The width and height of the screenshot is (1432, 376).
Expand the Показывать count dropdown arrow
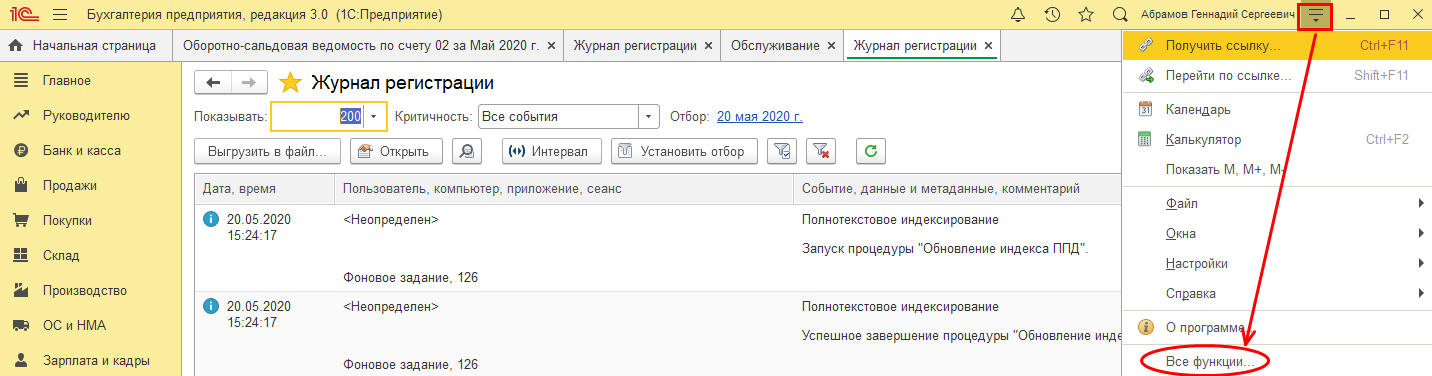coord(374,117)
